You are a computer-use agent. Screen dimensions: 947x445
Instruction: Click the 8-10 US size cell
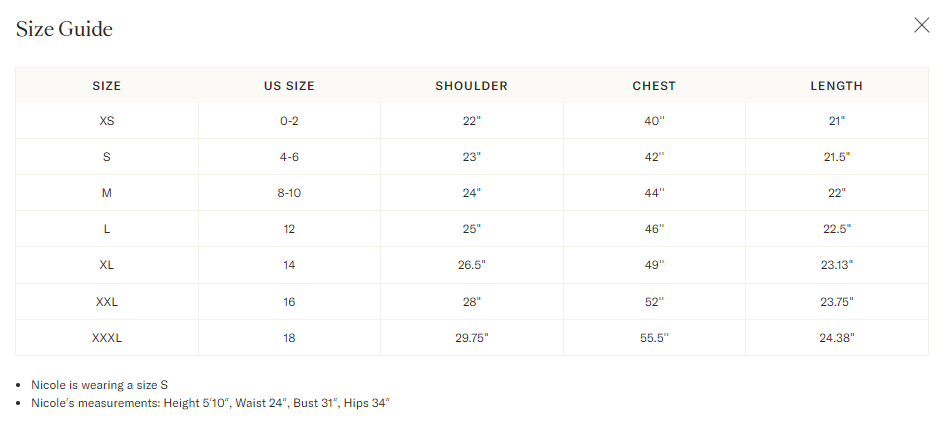pyautogui.click(x=289, y=193)
